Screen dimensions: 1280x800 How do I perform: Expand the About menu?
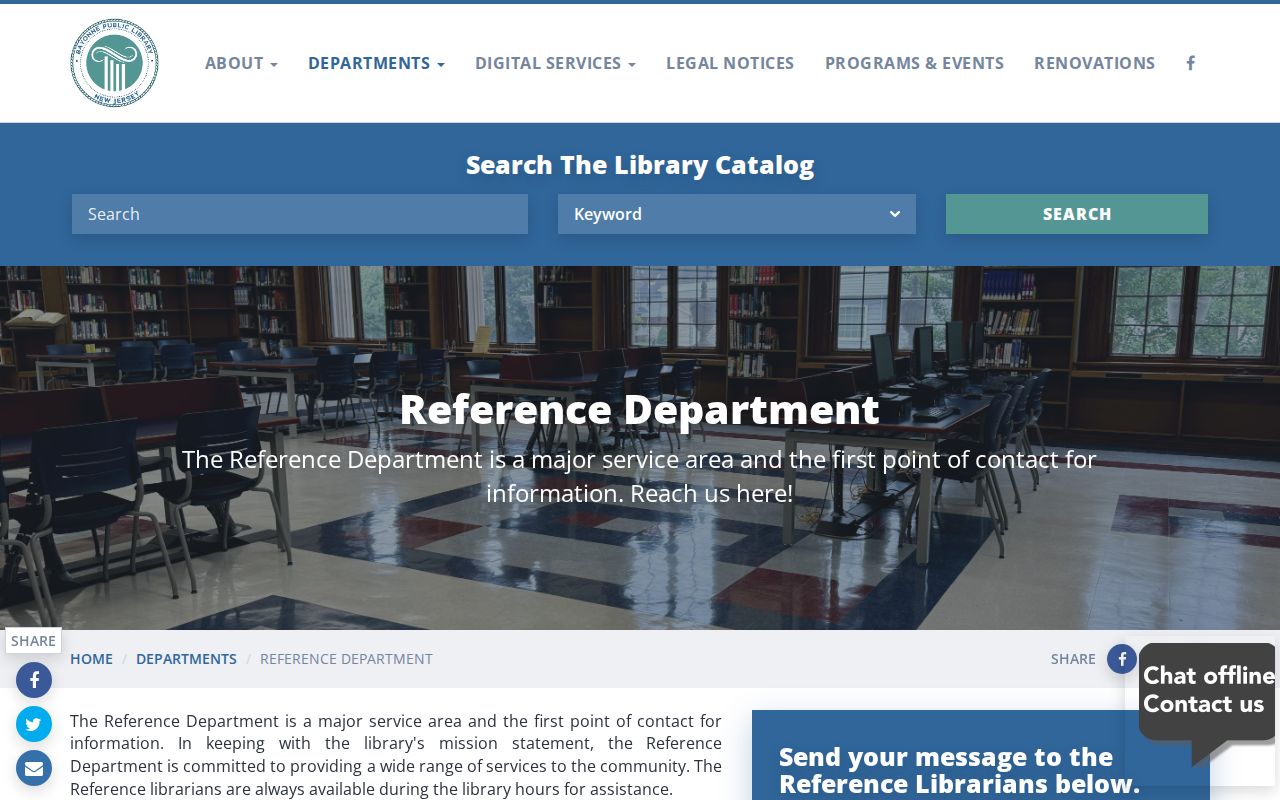coord(241,63)
